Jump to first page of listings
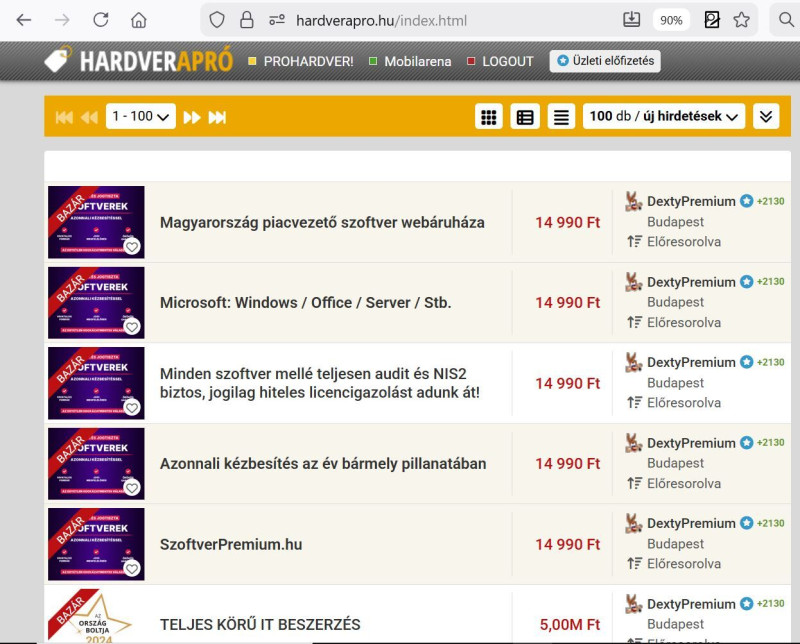 [x=64, y=117]
